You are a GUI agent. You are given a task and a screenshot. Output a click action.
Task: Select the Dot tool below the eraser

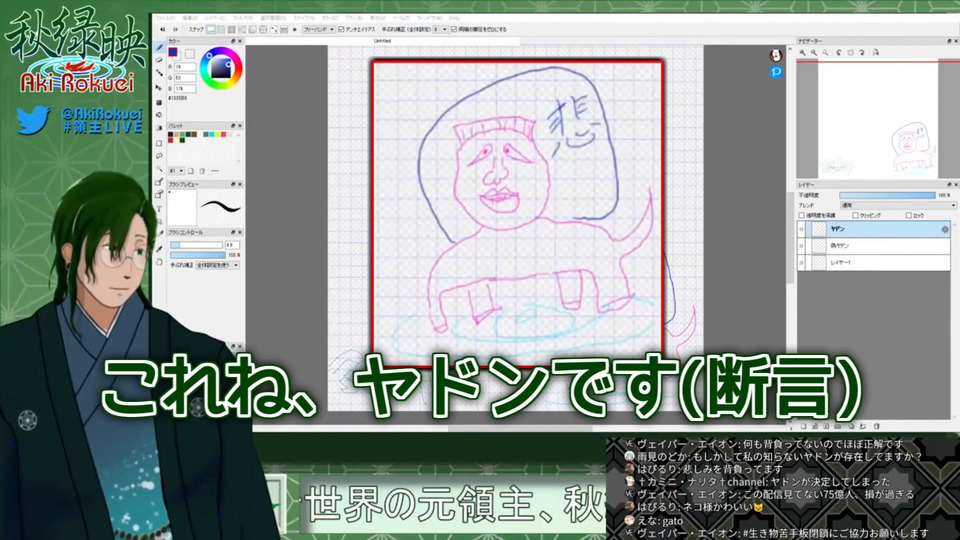click(159, 73)
